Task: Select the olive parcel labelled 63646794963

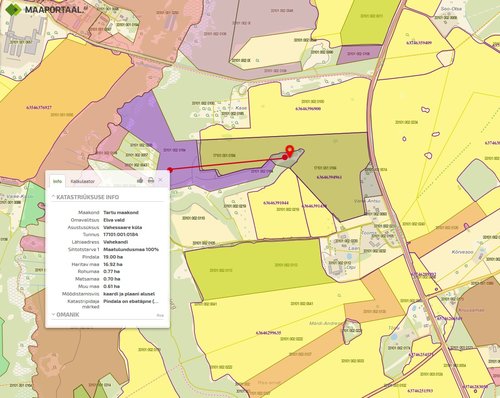Action: click(329, 177)
